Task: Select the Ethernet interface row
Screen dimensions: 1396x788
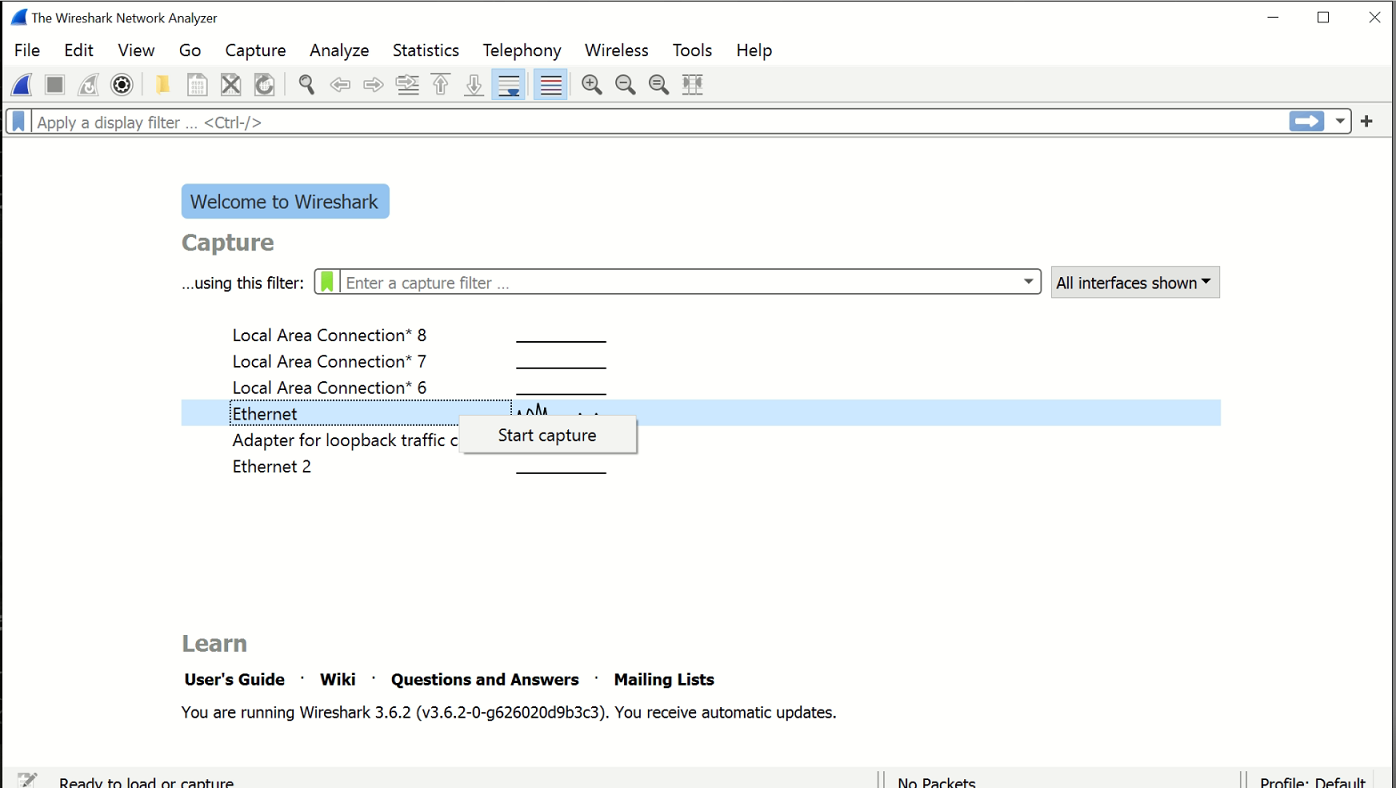Action: click(x=701, y=413)
